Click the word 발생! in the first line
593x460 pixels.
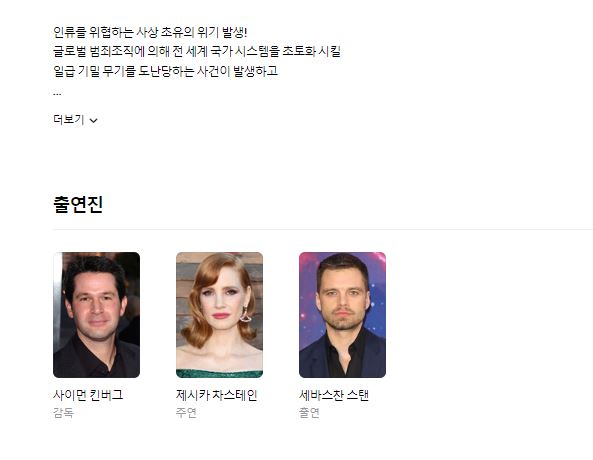234,32
